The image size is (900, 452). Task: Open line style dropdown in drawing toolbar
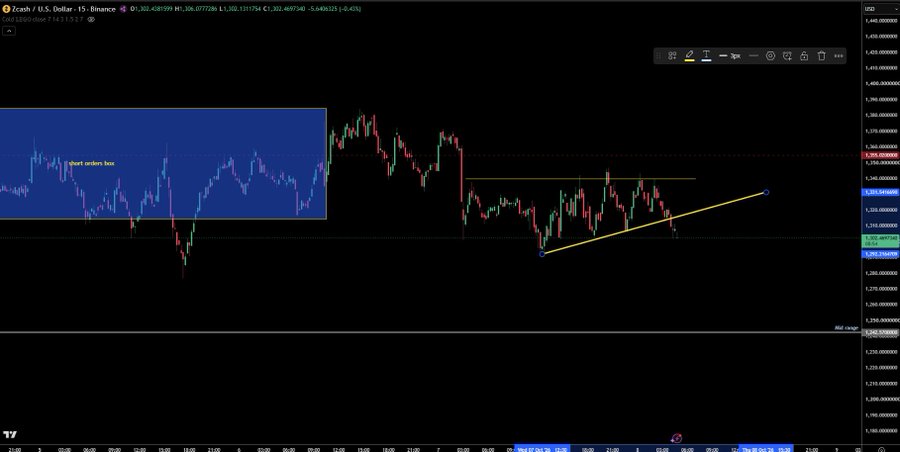click(x=754, y=56)
